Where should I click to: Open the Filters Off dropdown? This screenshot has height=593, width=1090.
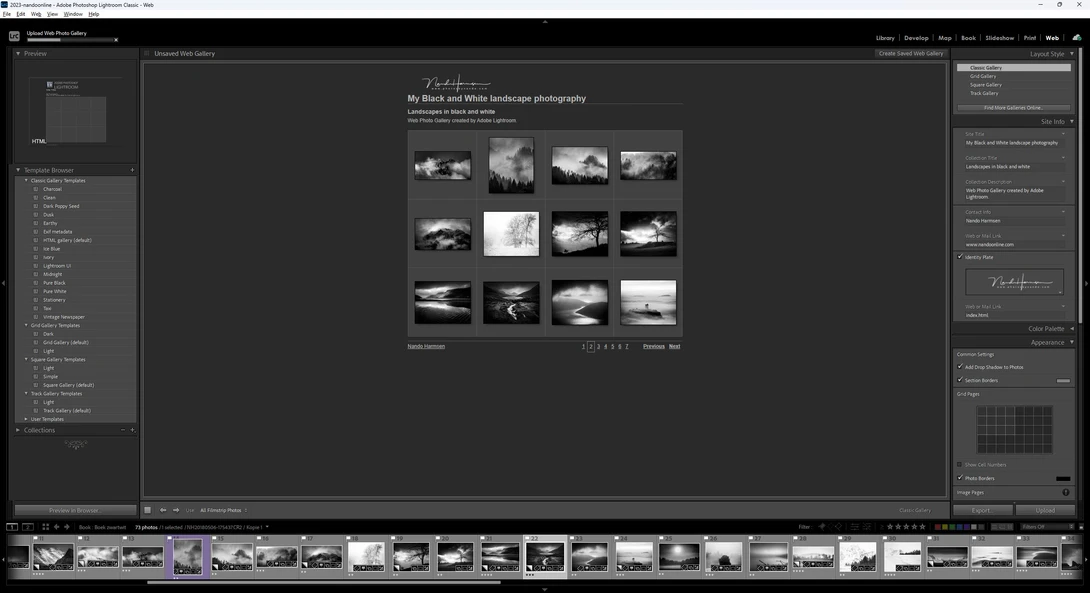tap(1048, 527)
